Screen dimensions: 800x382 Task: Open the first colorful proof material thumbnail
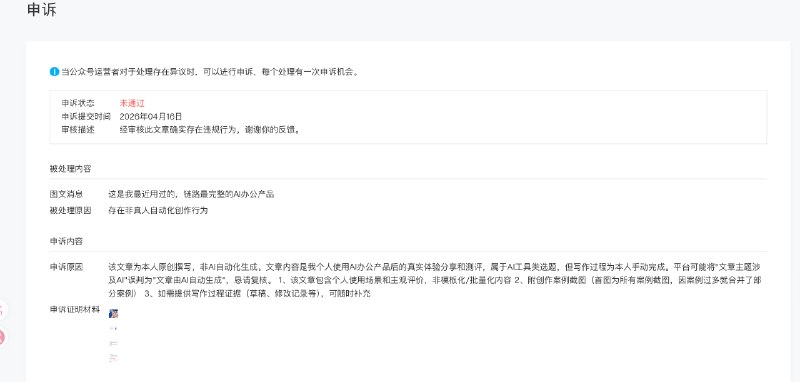[x=113, y=313]
